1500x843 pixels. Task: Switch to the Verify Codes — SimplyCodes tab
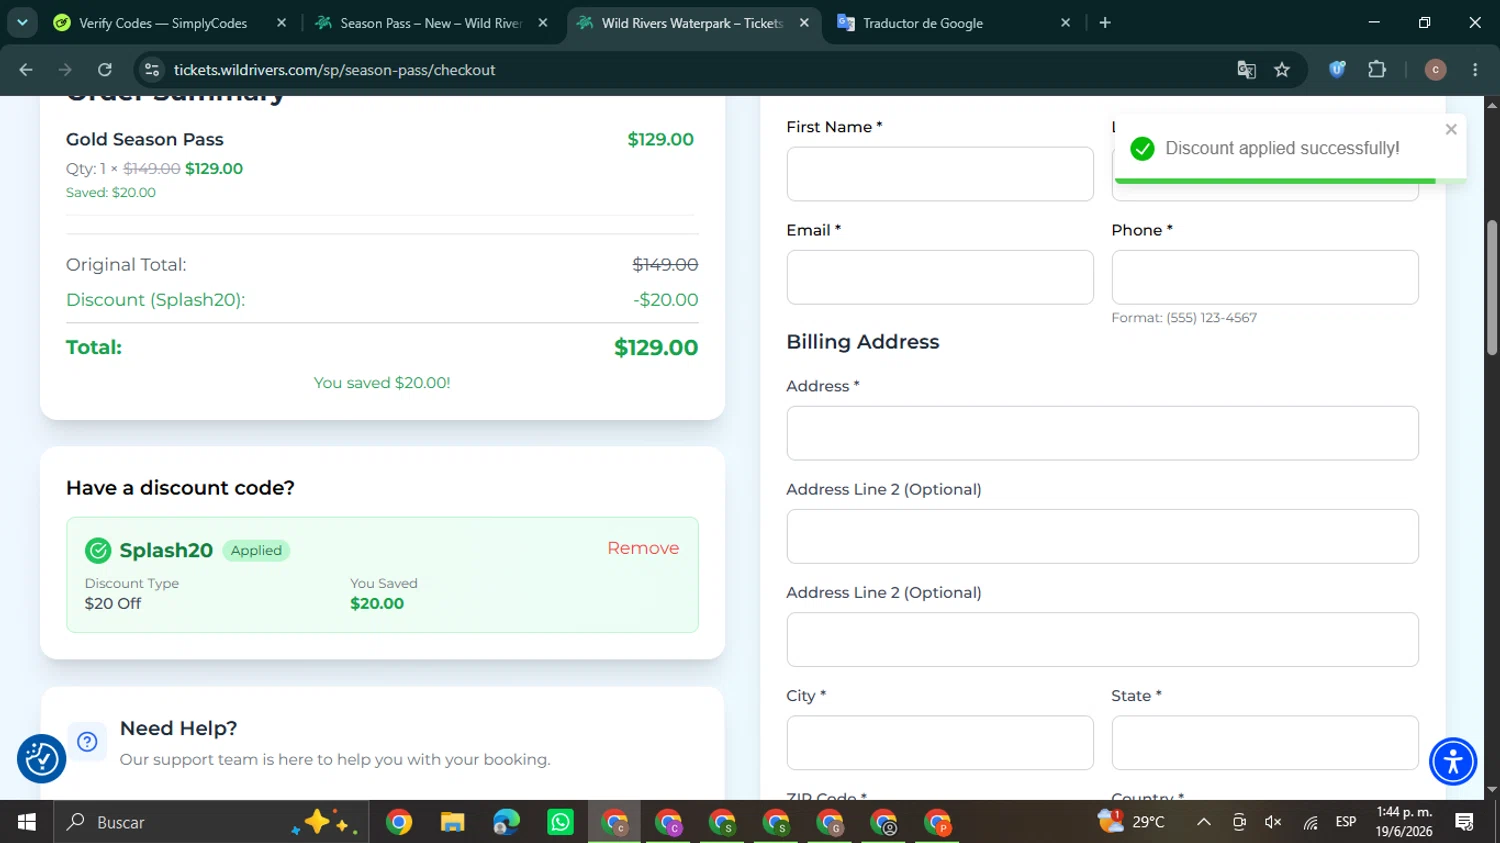(x=170, y=23)
